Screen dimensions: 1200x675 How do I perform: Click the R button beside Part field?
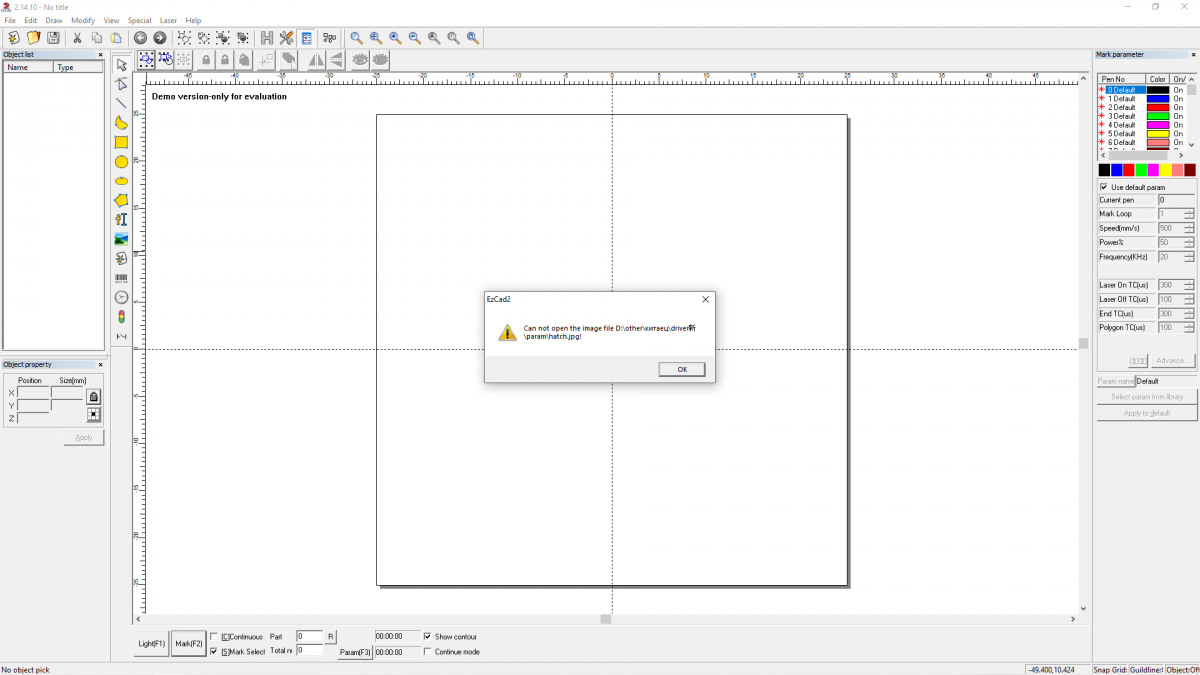pos(331,636)
